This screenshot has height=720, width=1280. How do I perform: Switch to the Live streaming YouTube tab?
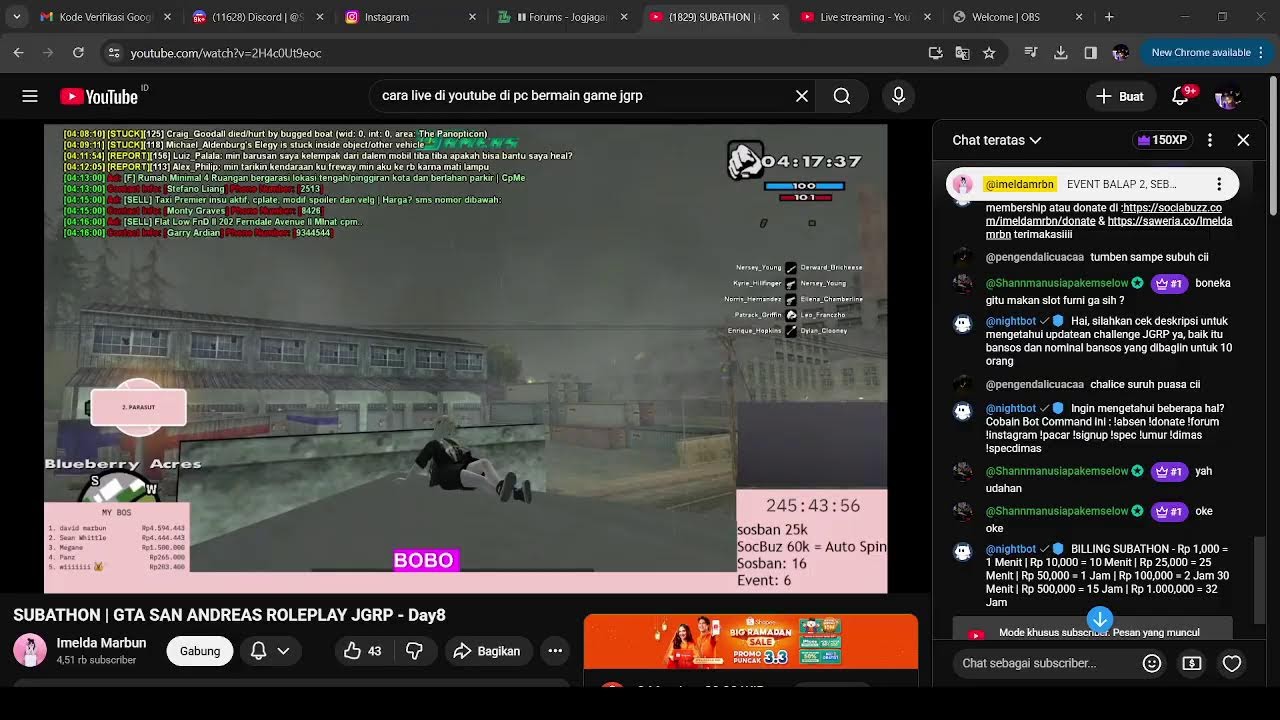tap(865, 17)
